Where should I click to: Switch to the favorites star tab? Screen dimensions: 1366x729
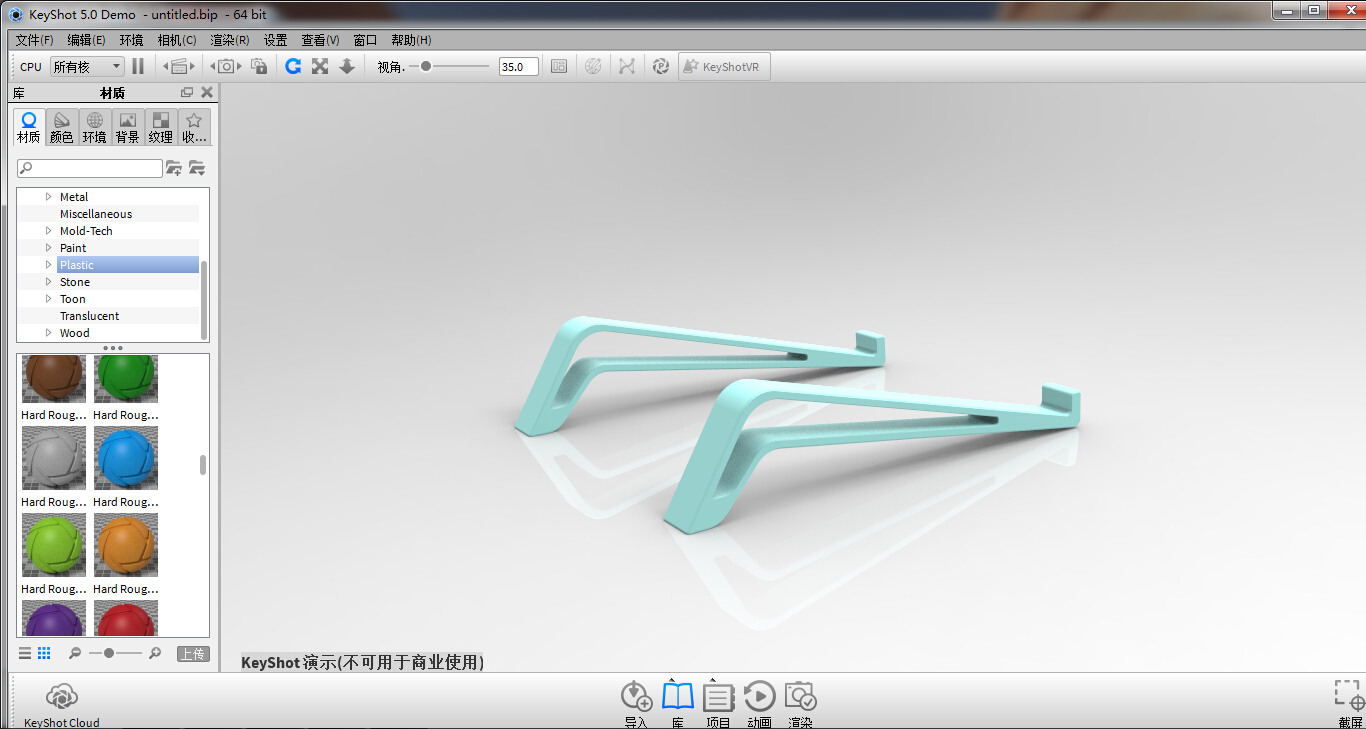[x=194, y=128]
